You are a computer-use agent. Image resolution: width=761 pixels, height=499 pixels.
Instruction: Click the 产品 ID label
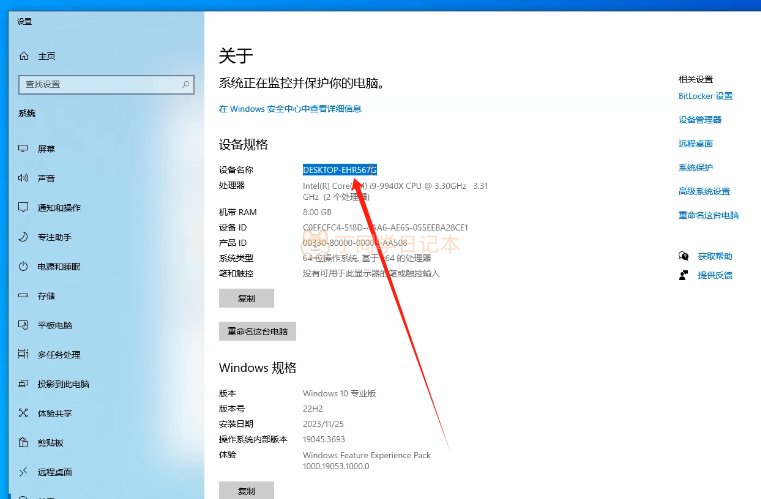pyautogui.click(x=233, y=243)
